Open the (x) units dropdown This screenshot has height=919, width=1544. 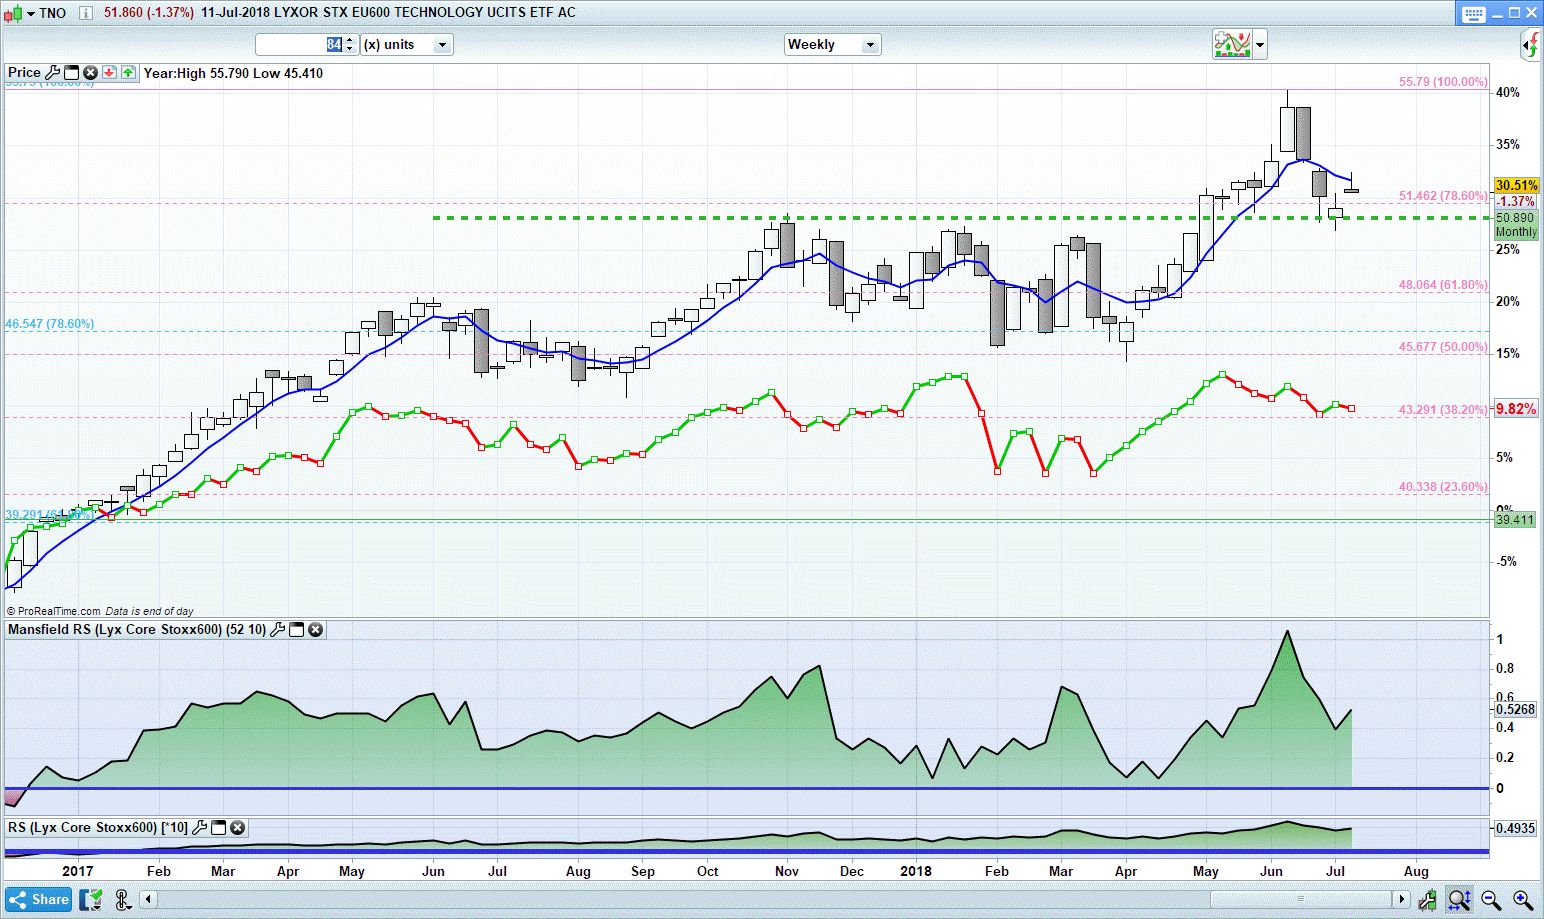click(407, 45)
